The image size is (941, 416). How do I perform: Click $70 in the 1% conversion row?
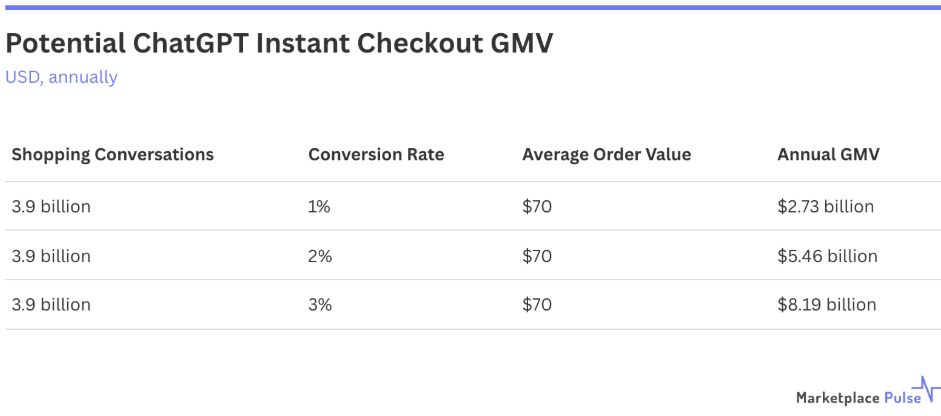(x=537, y=207)
